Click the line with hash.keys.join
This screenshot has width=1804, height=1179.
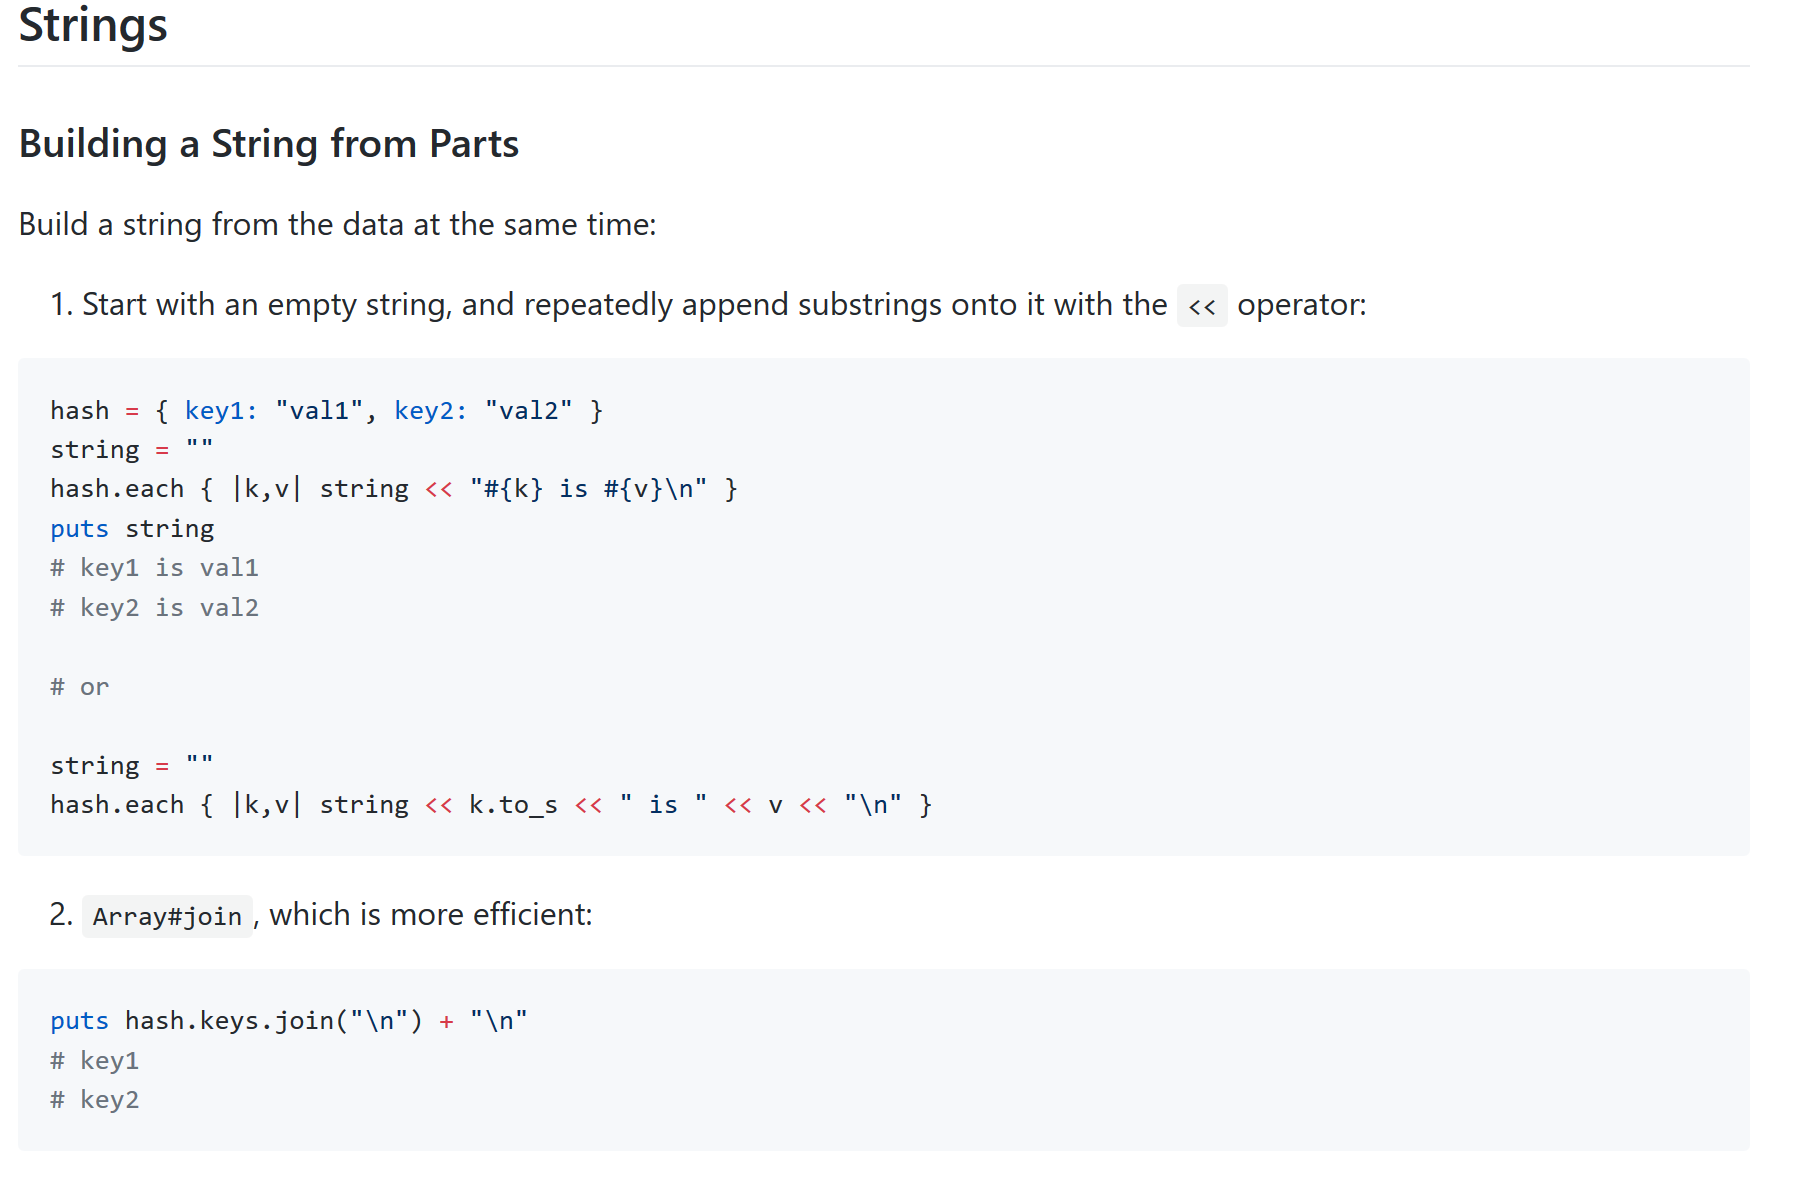289,1021
